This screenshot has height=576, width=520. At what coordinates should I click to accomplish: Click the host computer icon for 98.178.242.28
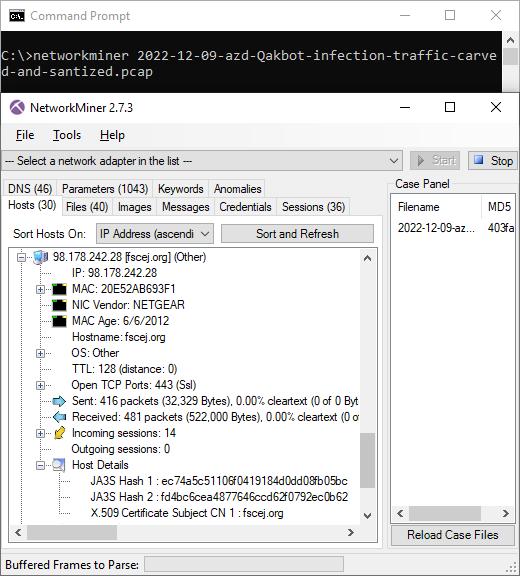(40, 257)
